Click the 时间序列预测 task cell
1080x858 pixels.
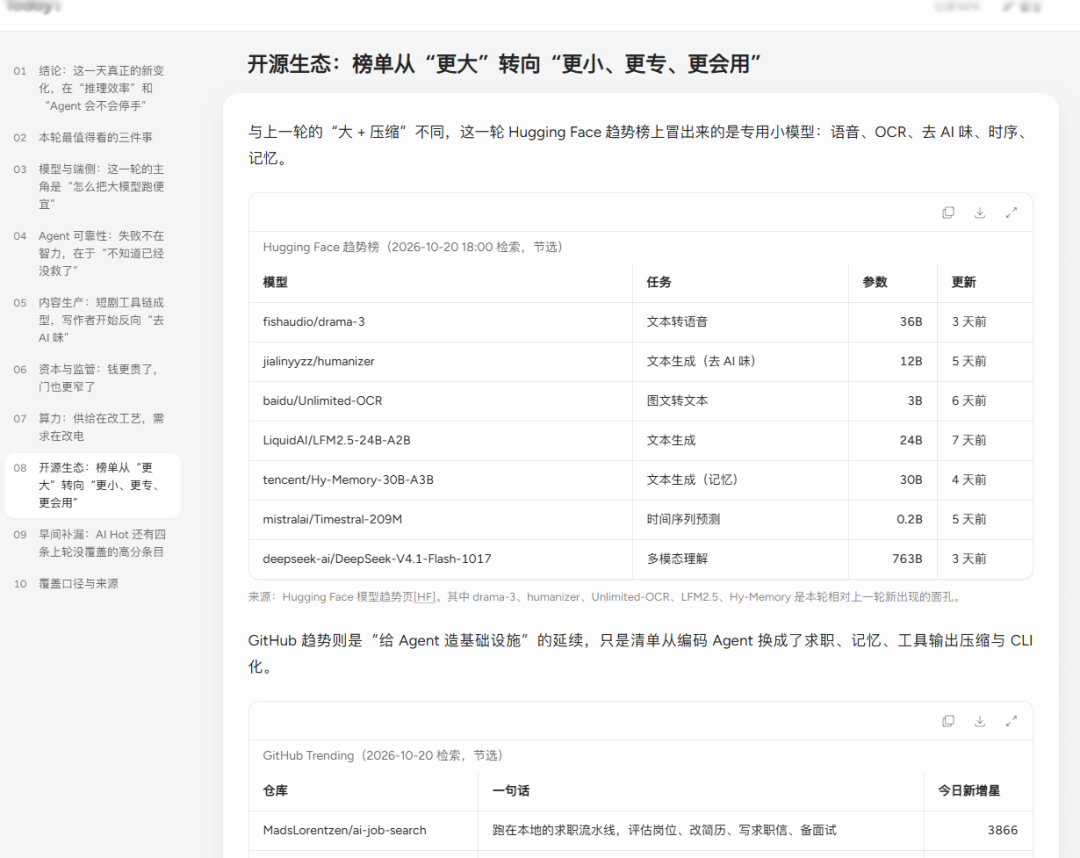click(740, 519)
